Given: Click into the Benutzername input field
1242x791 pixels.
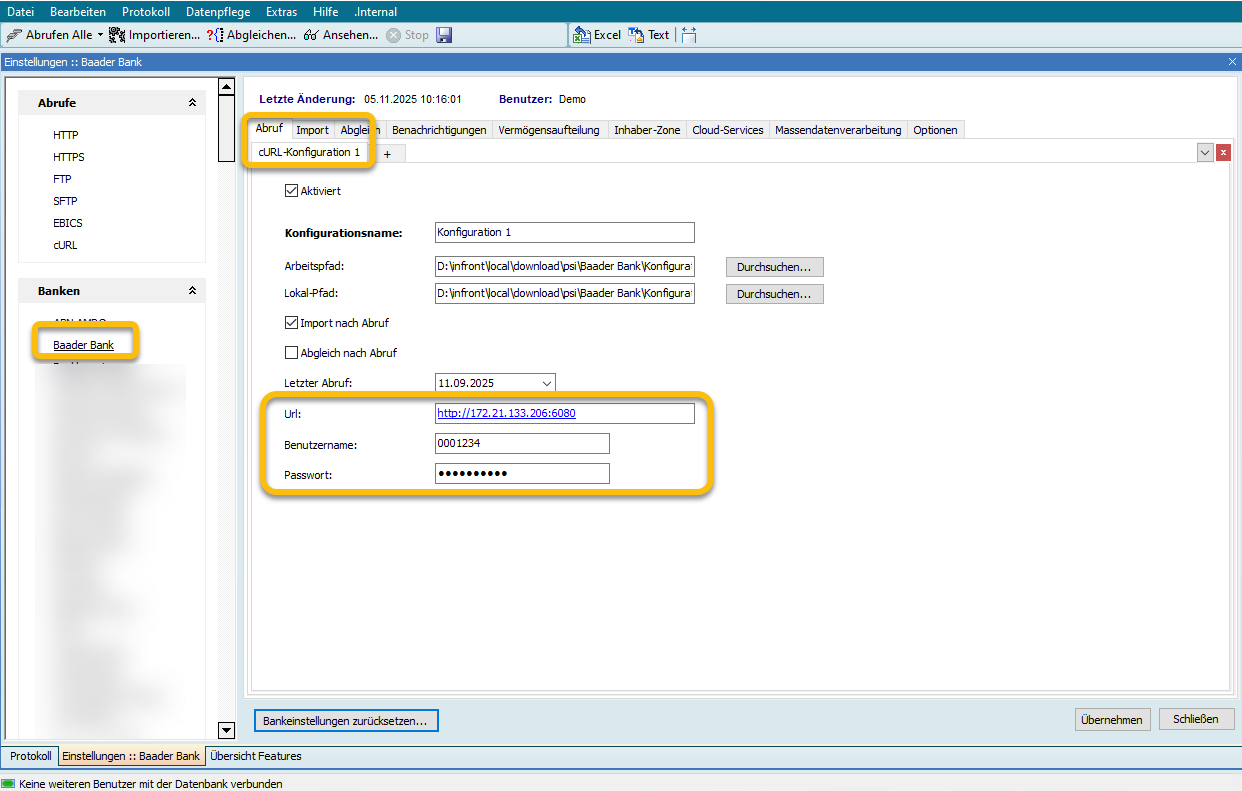Looking at the screenshot, I should (521, 444).
